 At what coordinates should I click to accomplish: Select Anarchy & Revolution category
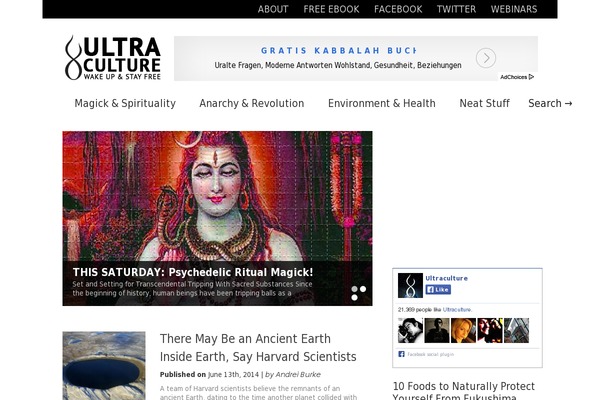(251, 103)
